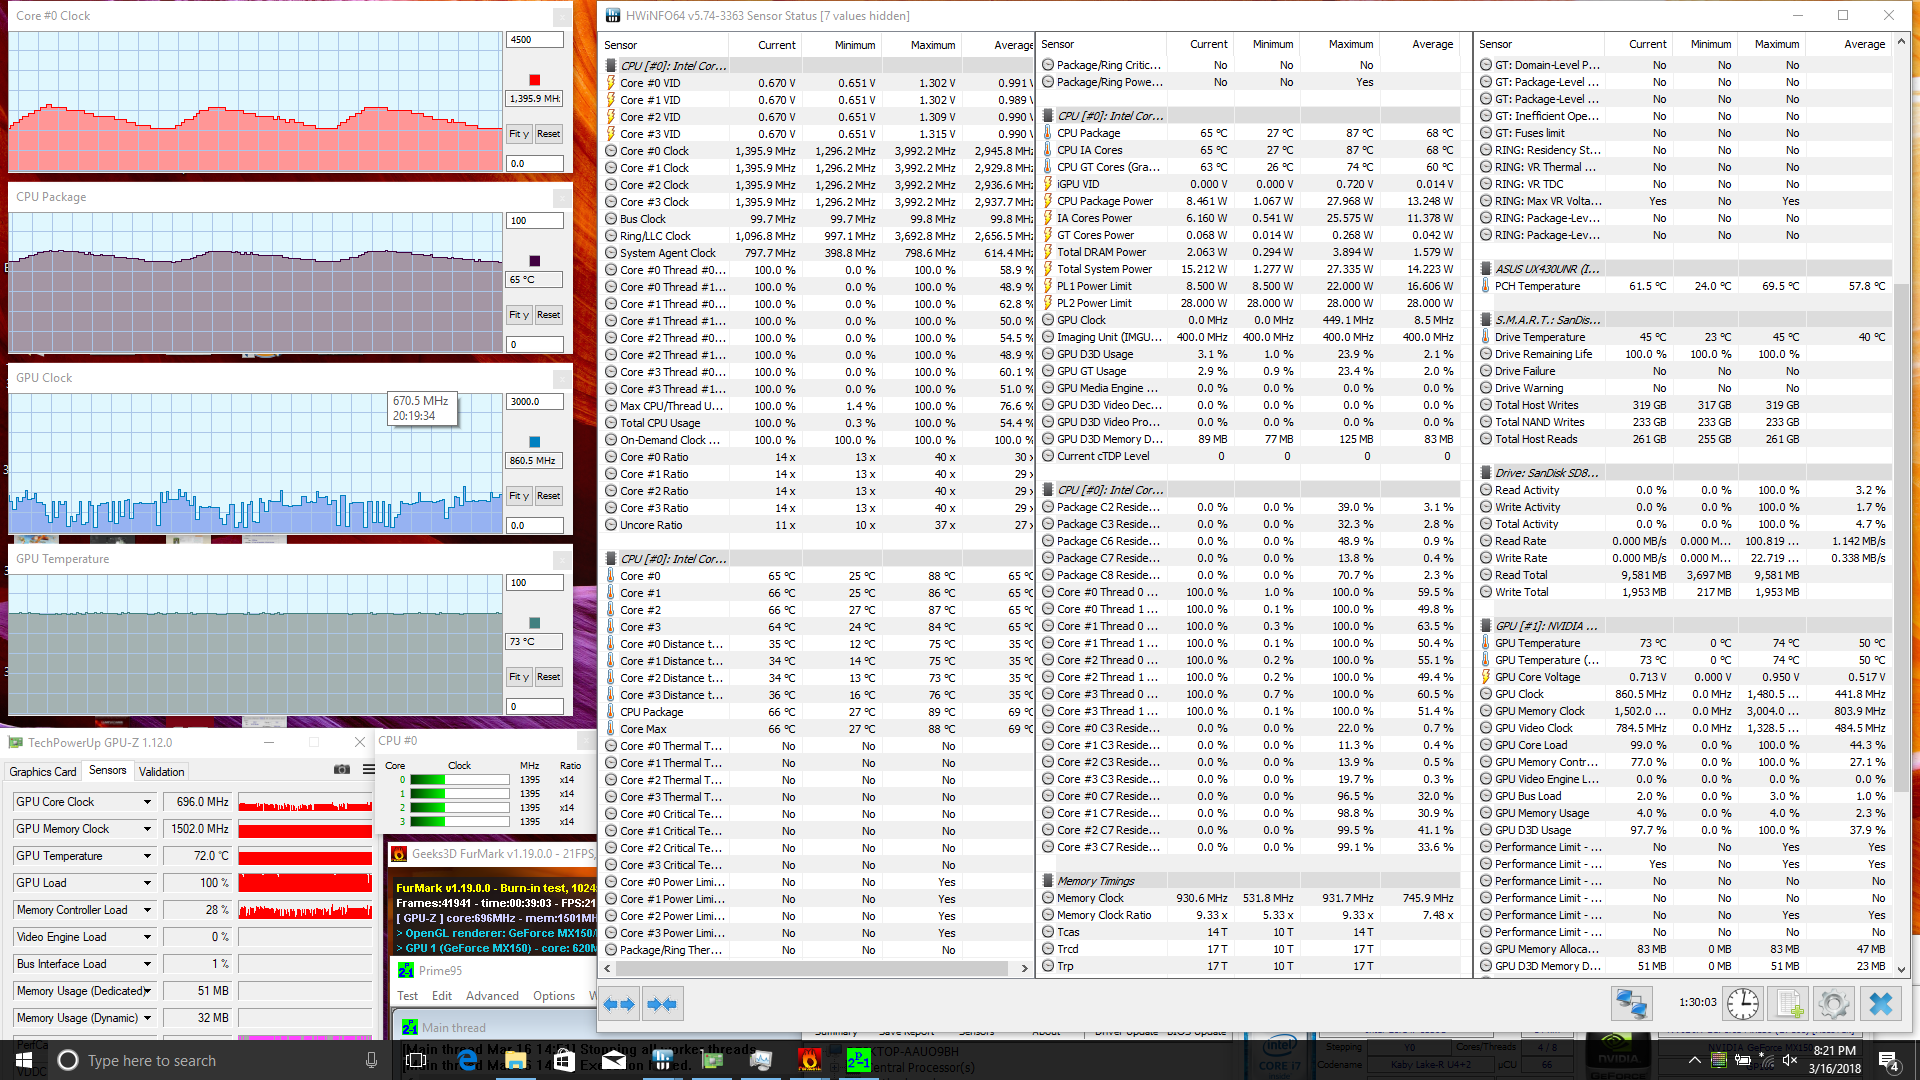Reset min/max values with clock icon
The width and height of the screenshot is (1920, 1080).
click(x=1742, y=1003)
